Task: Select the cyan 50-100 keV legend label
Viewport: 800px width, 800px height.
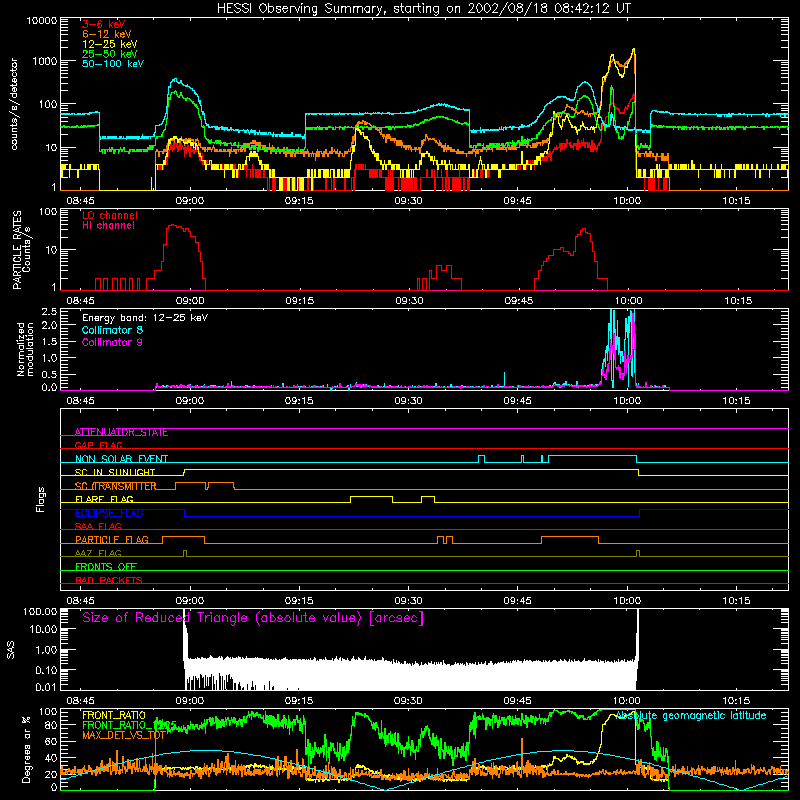Action: pos(113,64)
